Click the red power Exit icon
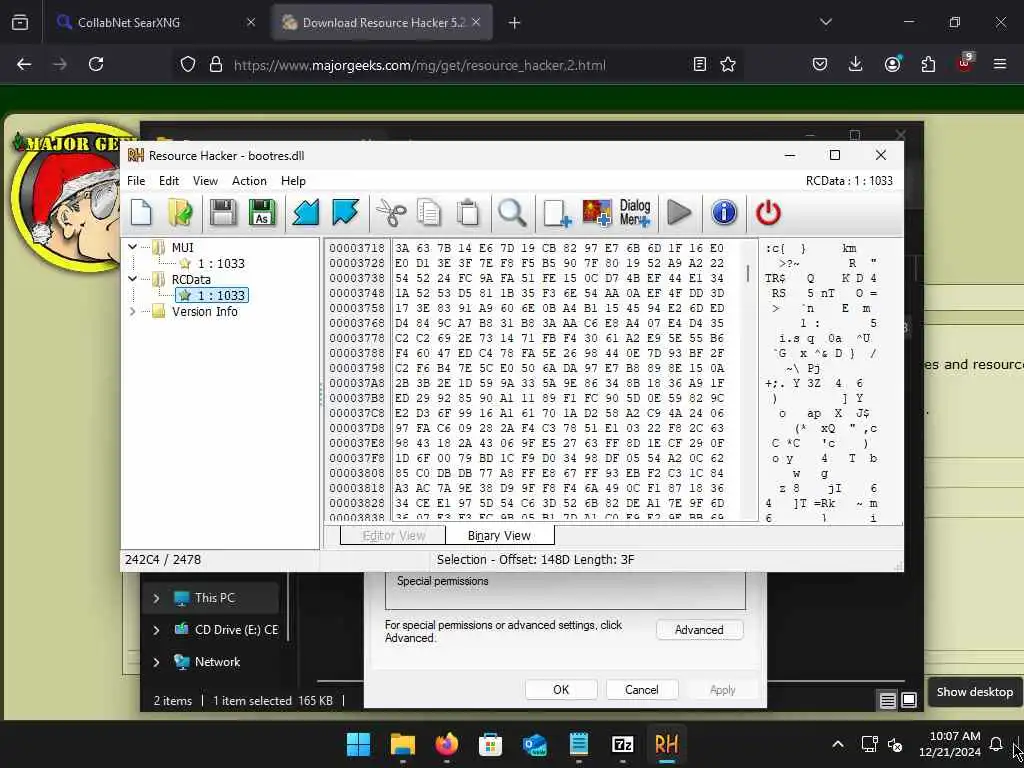 (x=768, y=213)
